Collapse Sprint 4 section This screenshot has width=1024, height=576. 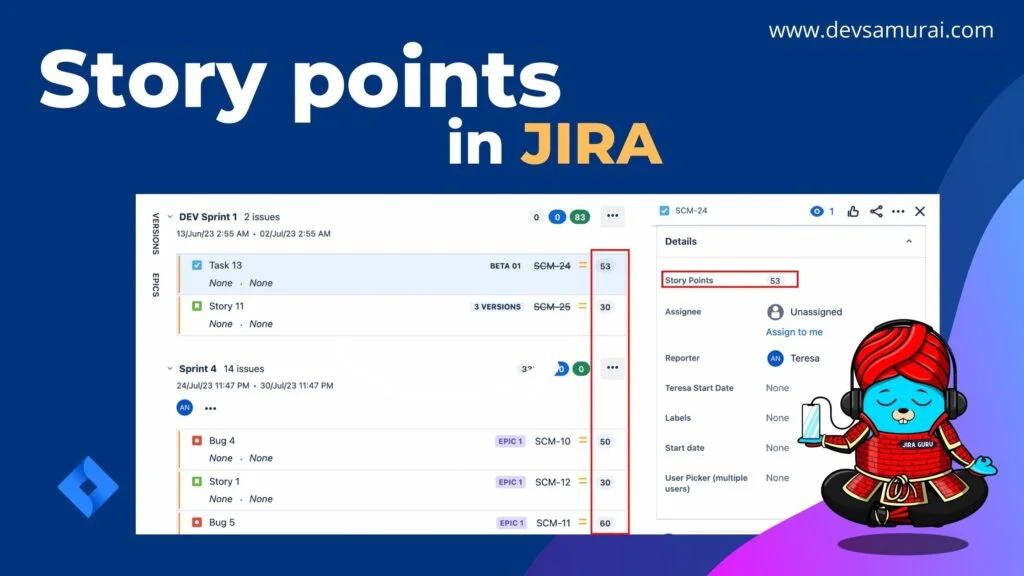(x=170, y=368)
